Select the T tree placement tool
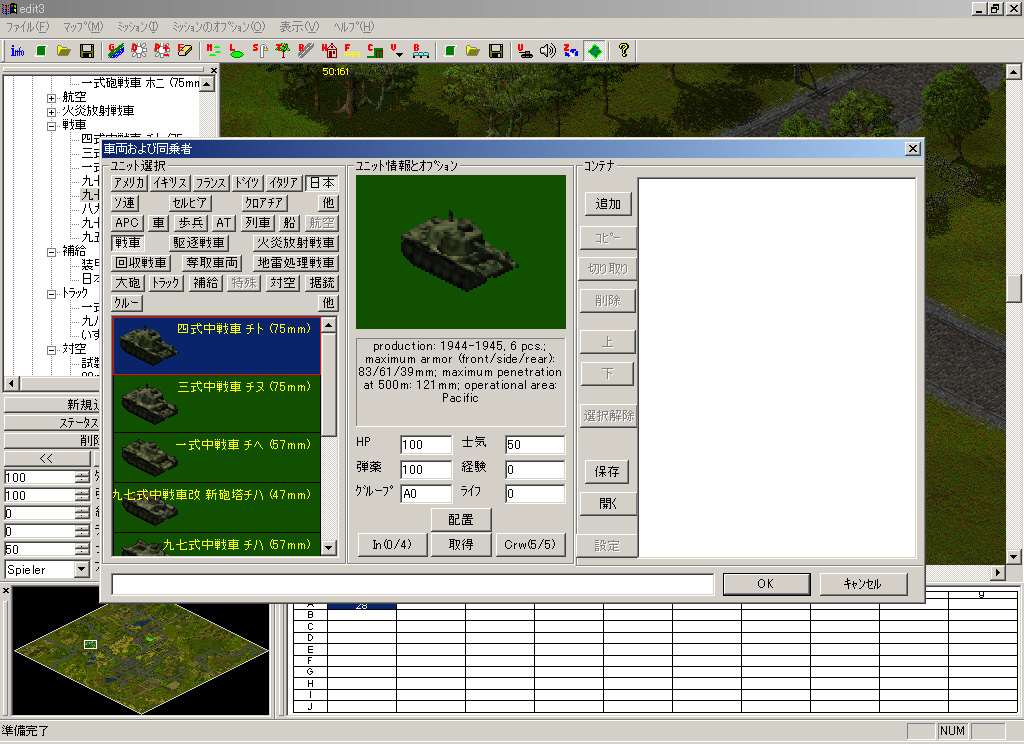The width and height of the screenshot is (1024, 744). (282, 51)
